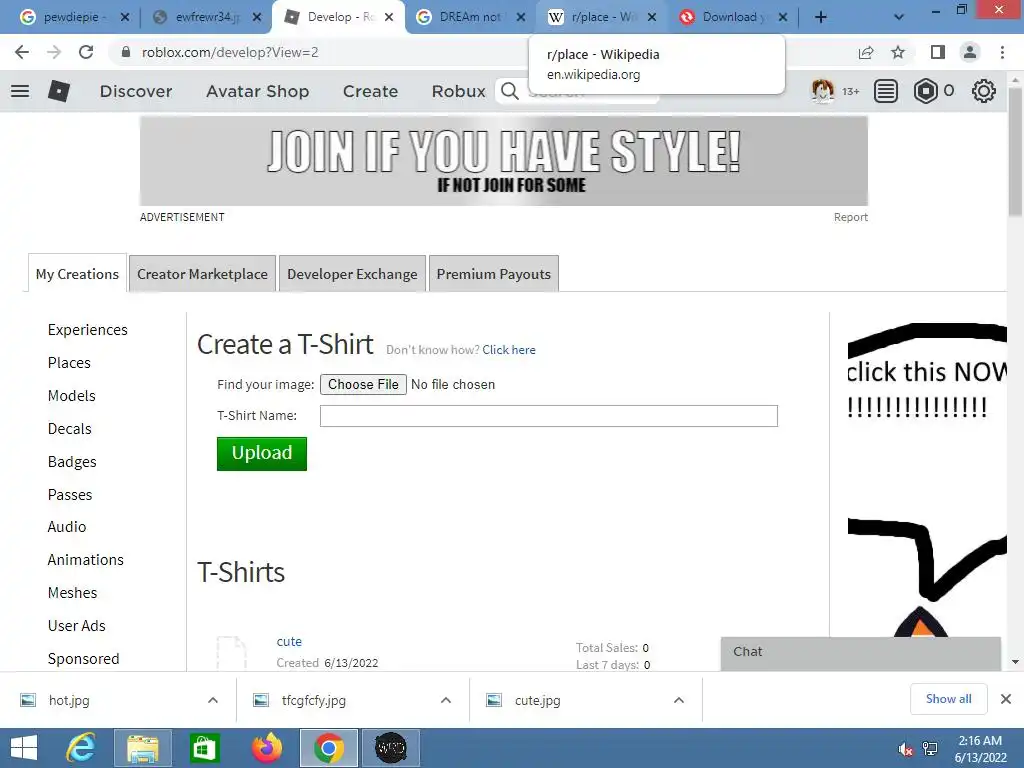Select the My Creations tab

click(77, 274)
